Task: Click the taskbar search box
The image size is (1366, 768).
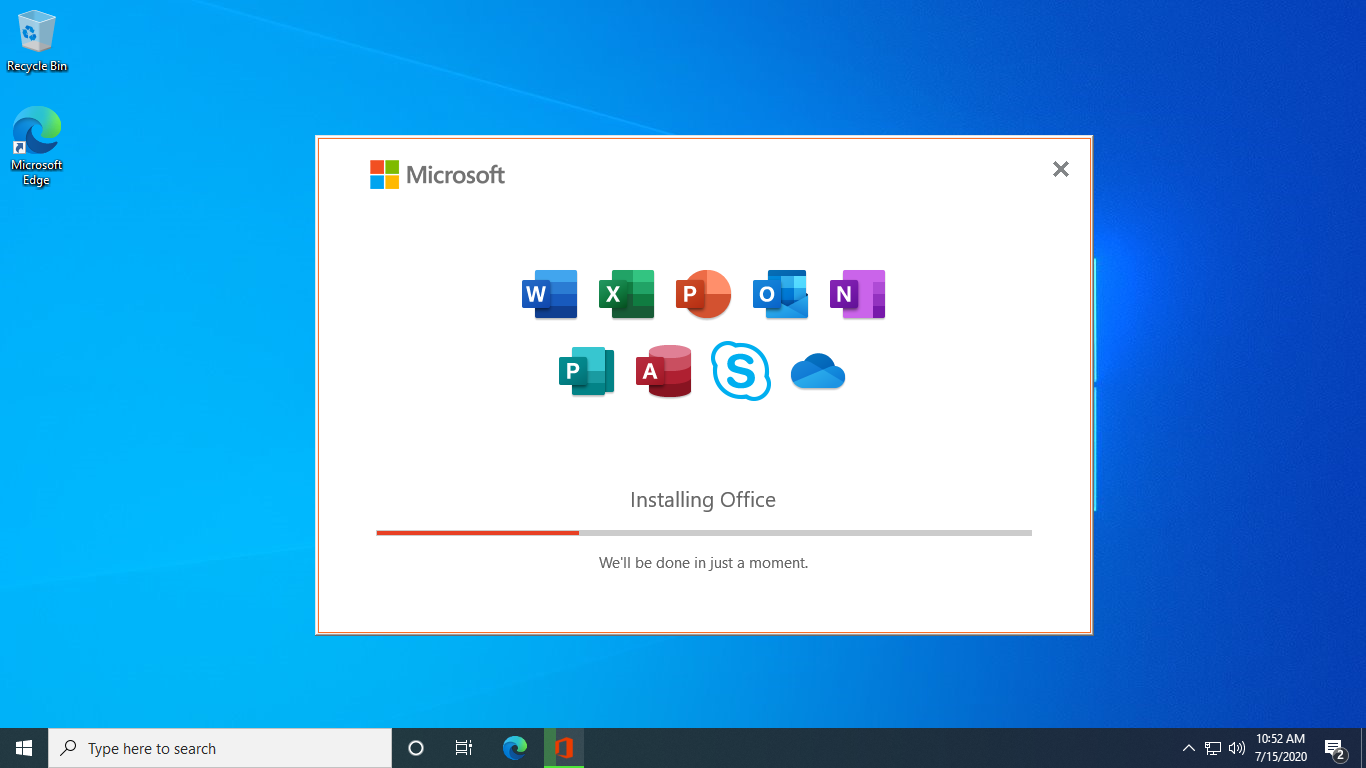Action: (x=220, y=748)
